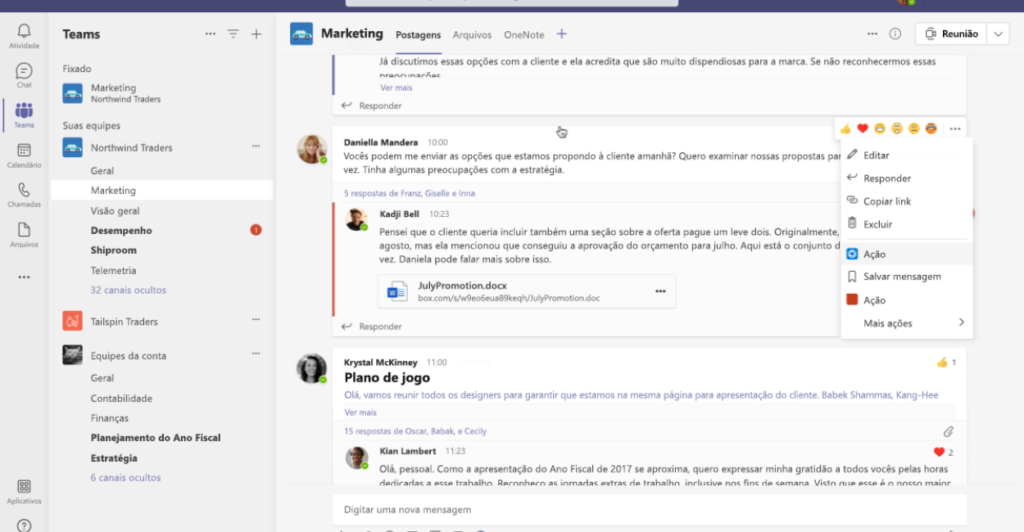Click the plus icon to join or create a team
Screen dimensions: 1024x532
[x=257, y=34]
